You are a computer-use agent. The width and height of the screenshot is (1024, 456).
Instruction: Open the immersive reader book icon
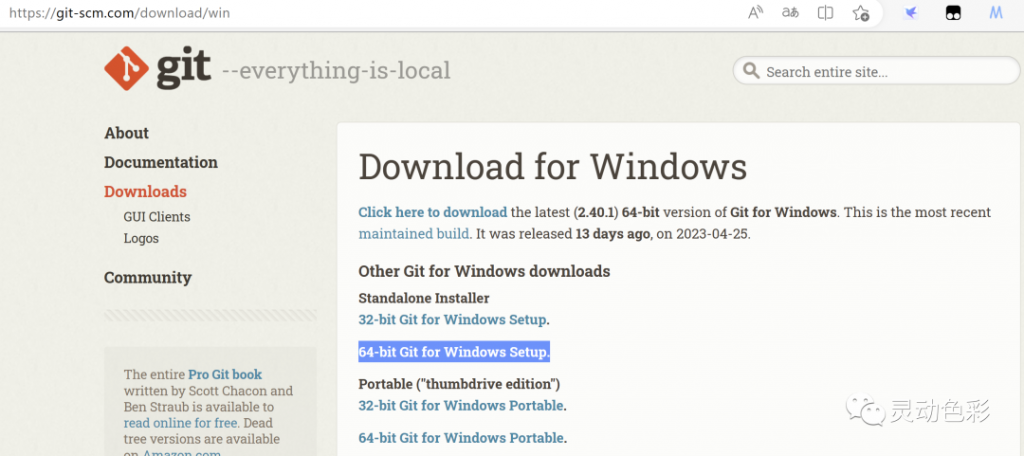(825, 13)
